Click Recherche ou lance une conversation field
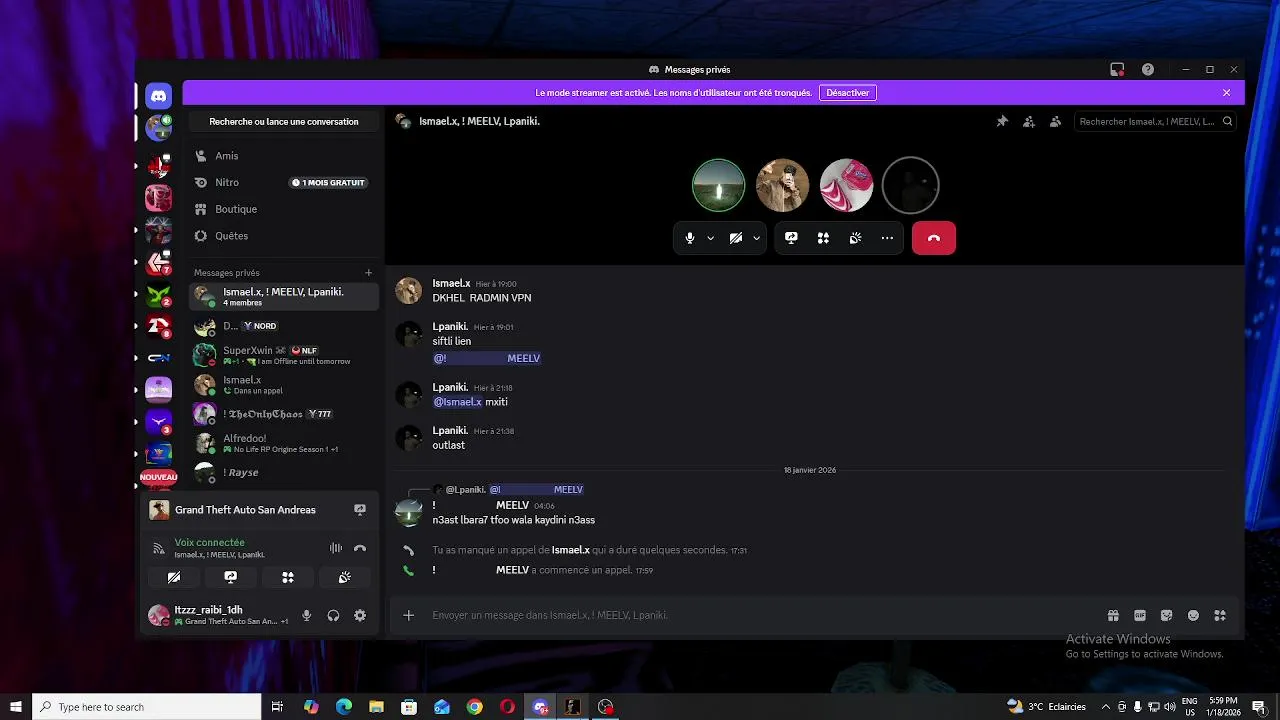 pos(284,122)
